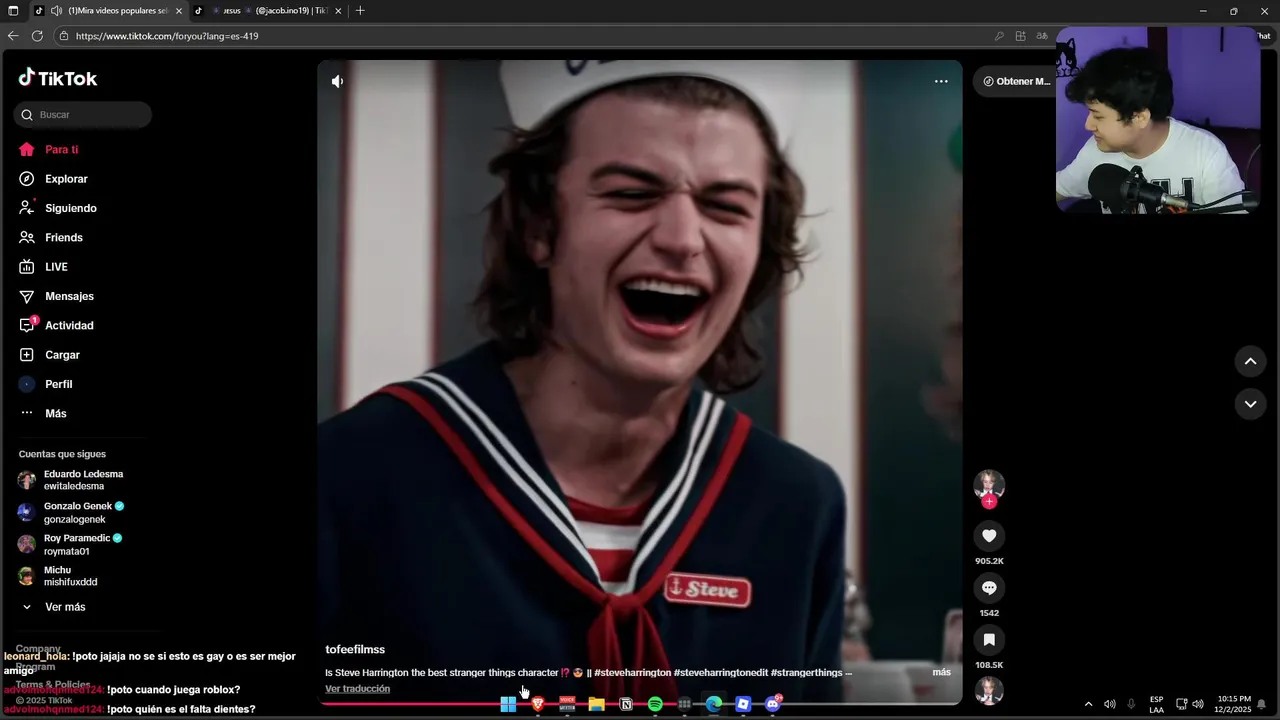This screenshot has height=720, width=1280.
Task: Open Microsoft Edge from the taskbar
Action: pos(714,704)
